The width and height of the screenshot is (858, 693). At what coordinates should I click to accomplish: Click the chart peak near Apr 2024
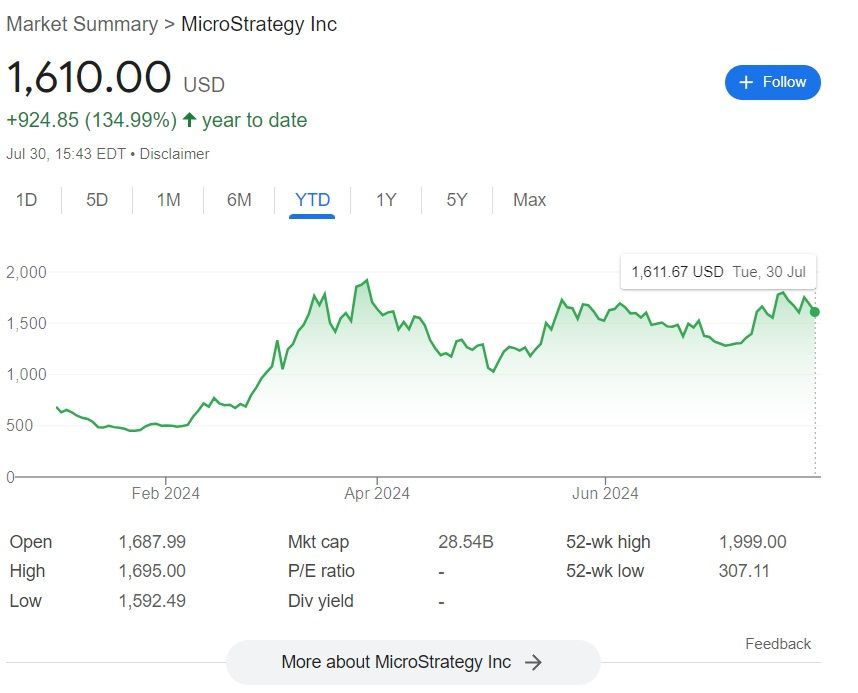pyautogui.click(x=366, y=281)
